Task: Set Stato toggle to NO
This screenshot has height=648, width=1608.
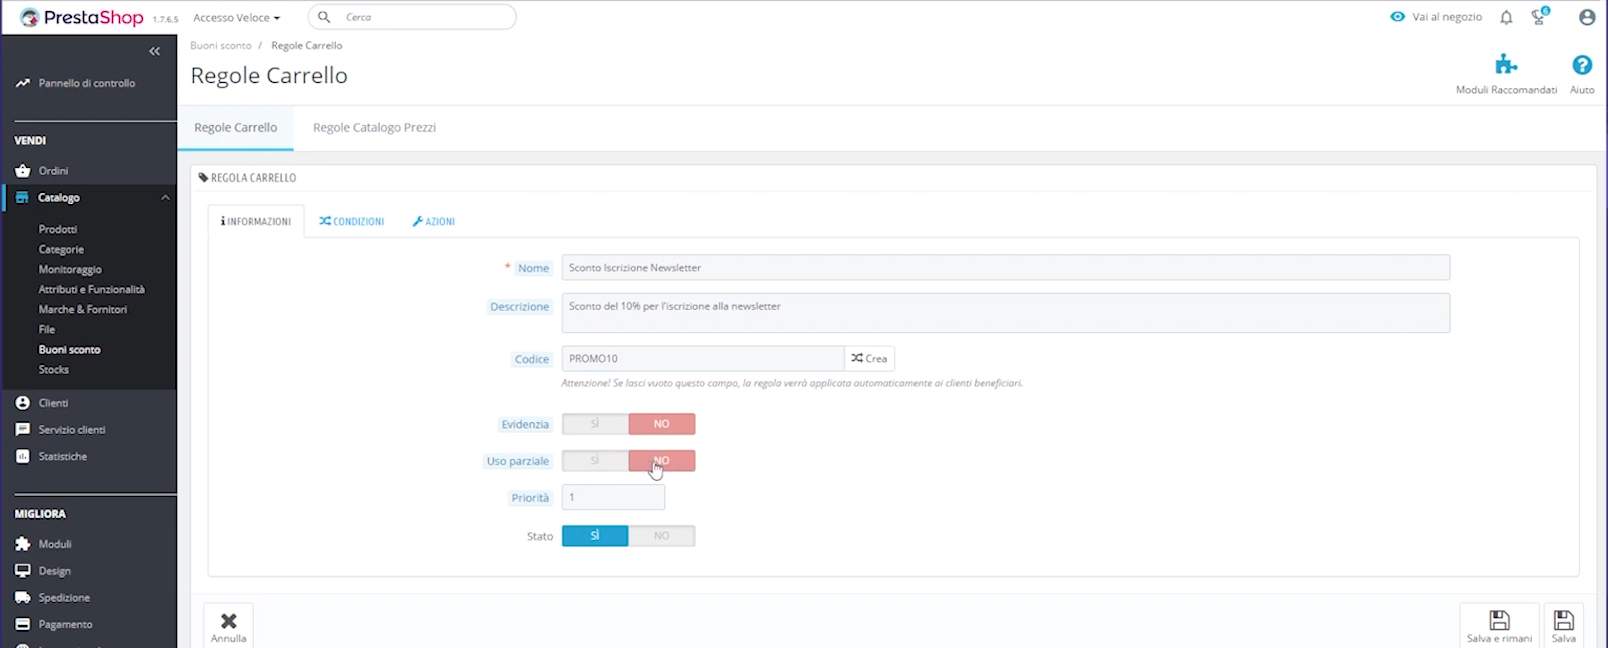Action: click(661, 536)
